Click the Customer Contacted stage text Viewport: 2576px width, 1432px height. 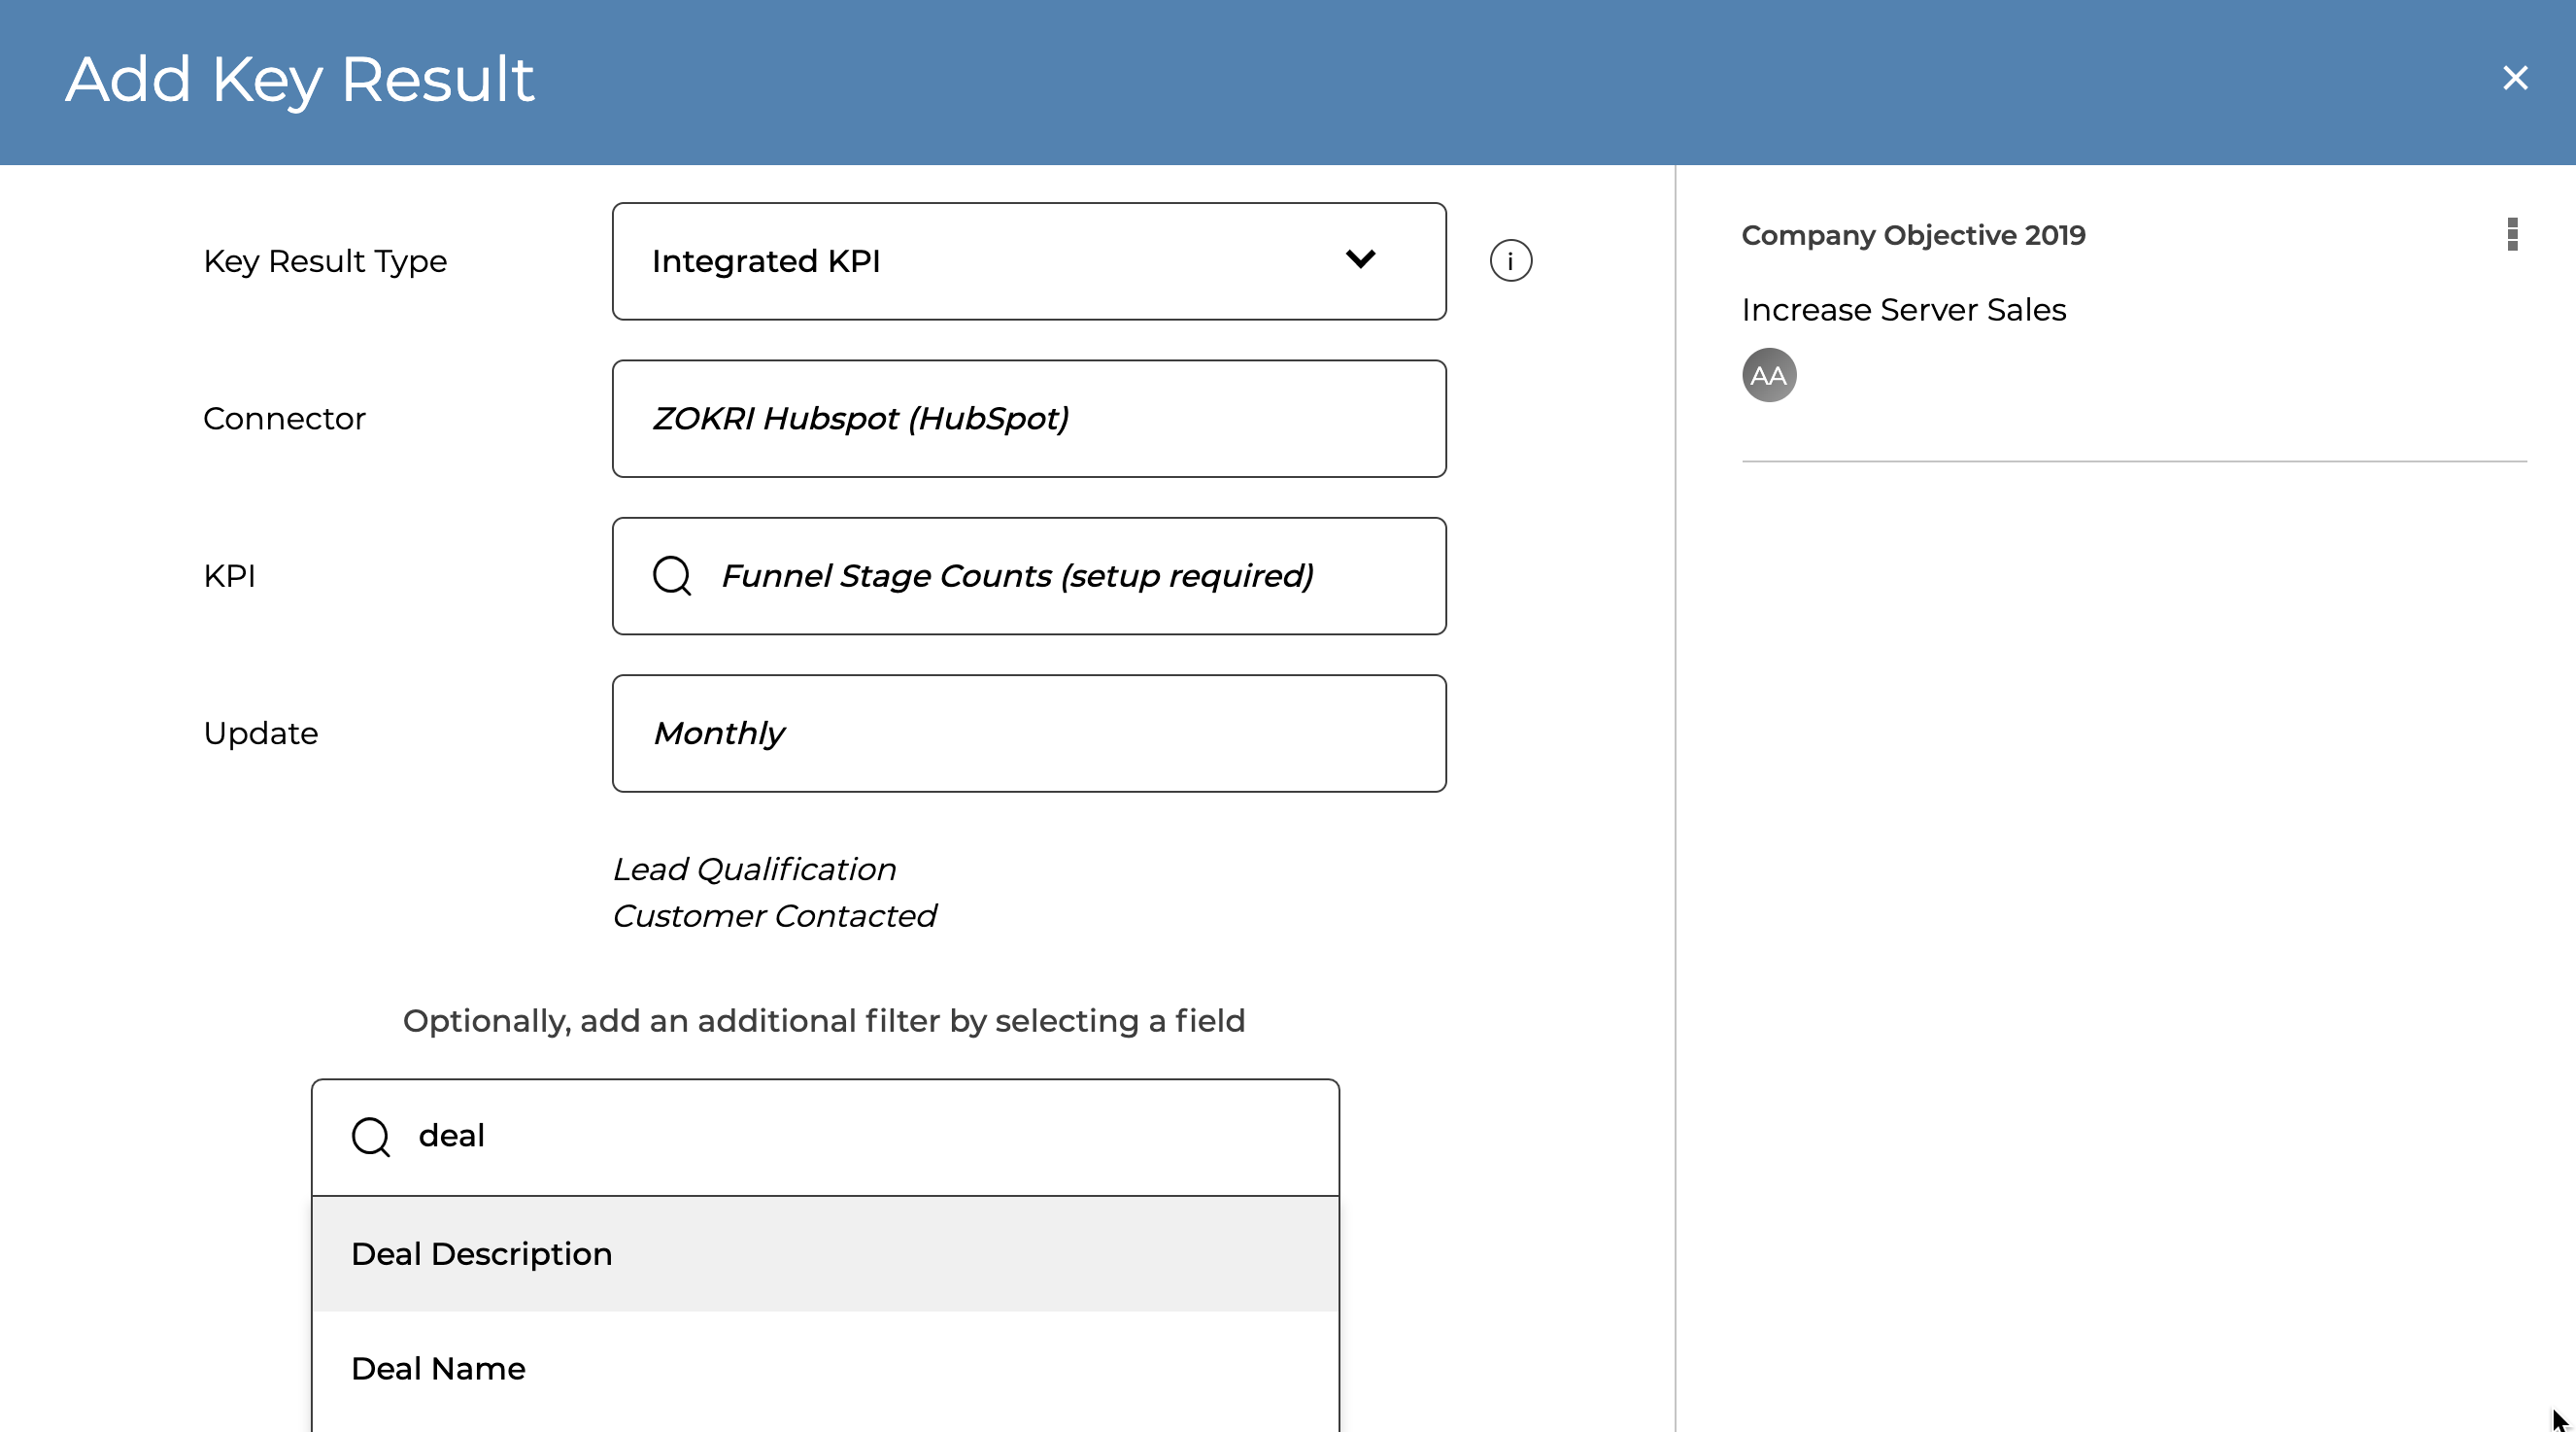(x=774, y=916)
